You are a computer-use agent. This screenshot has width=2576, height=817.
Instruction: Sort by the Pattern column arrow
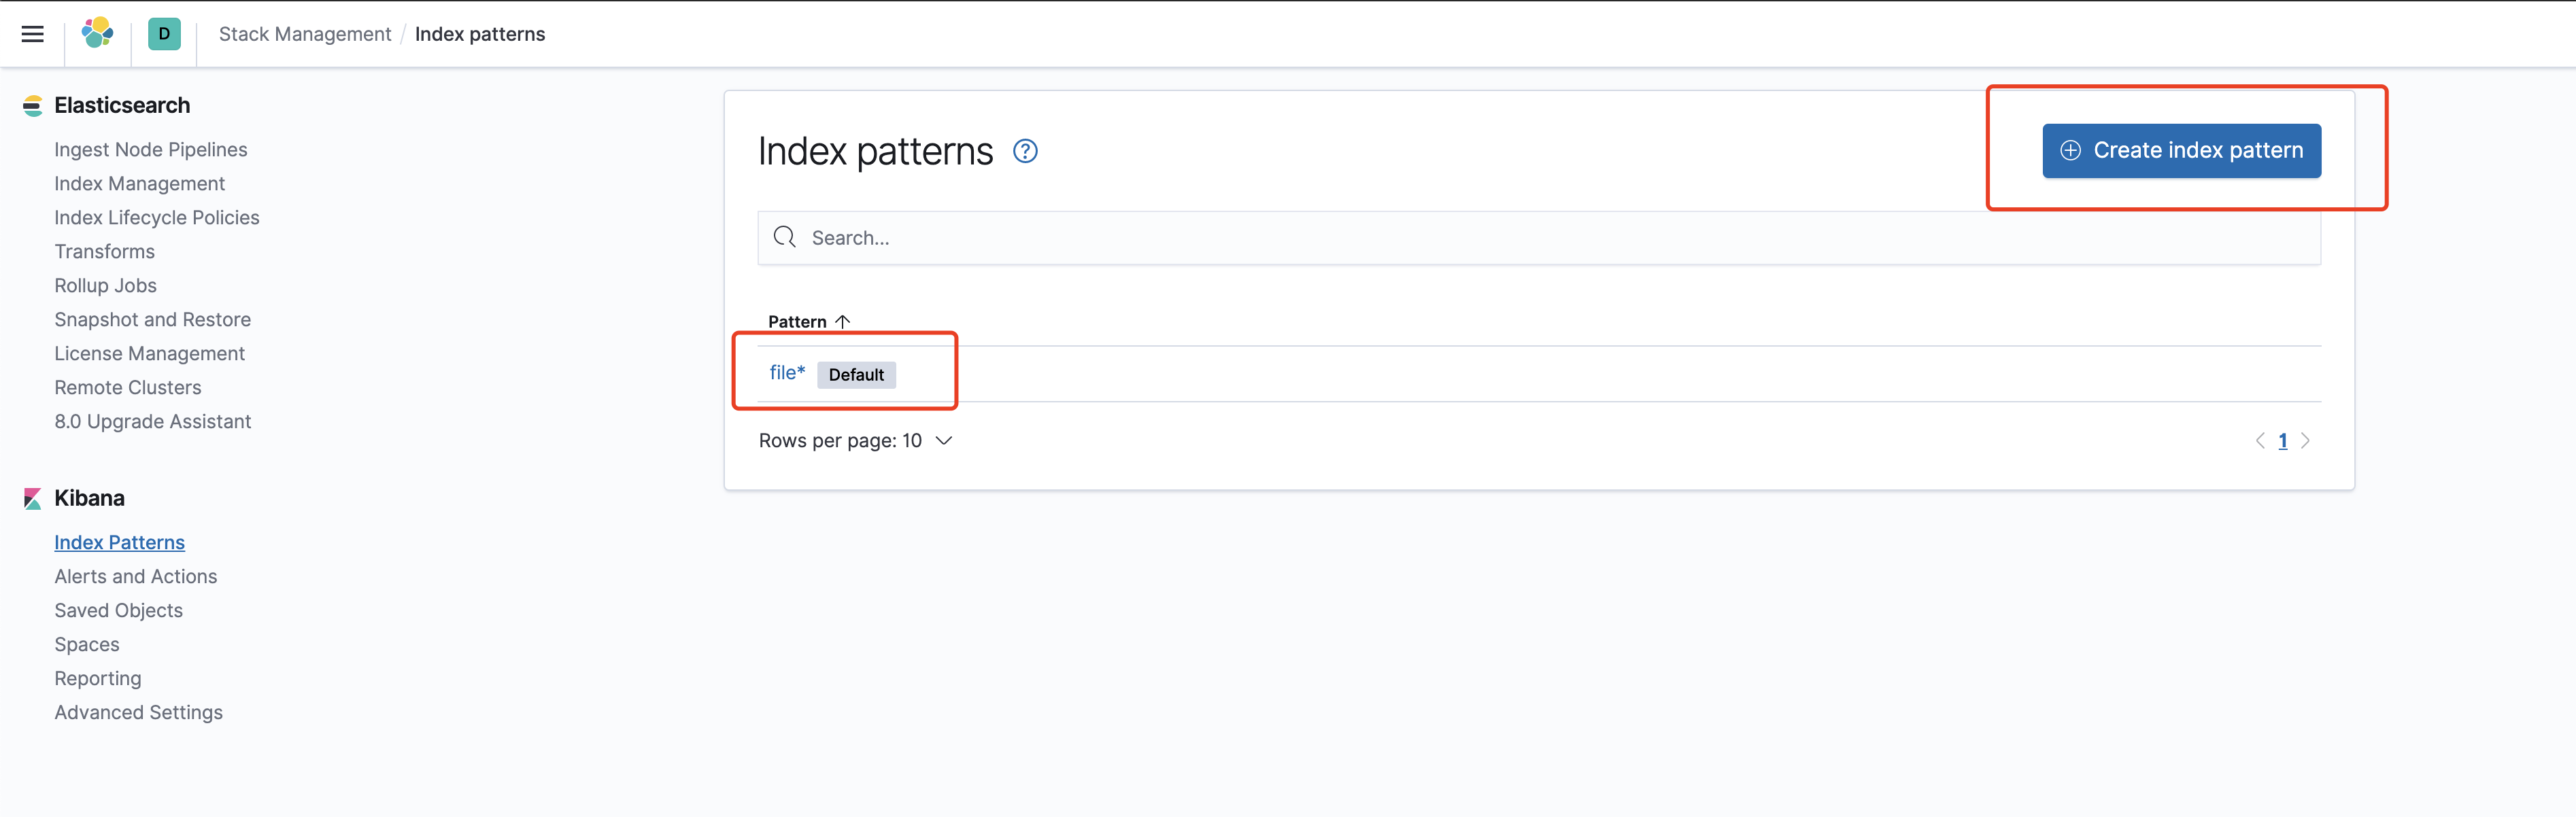tap(843, 321)
